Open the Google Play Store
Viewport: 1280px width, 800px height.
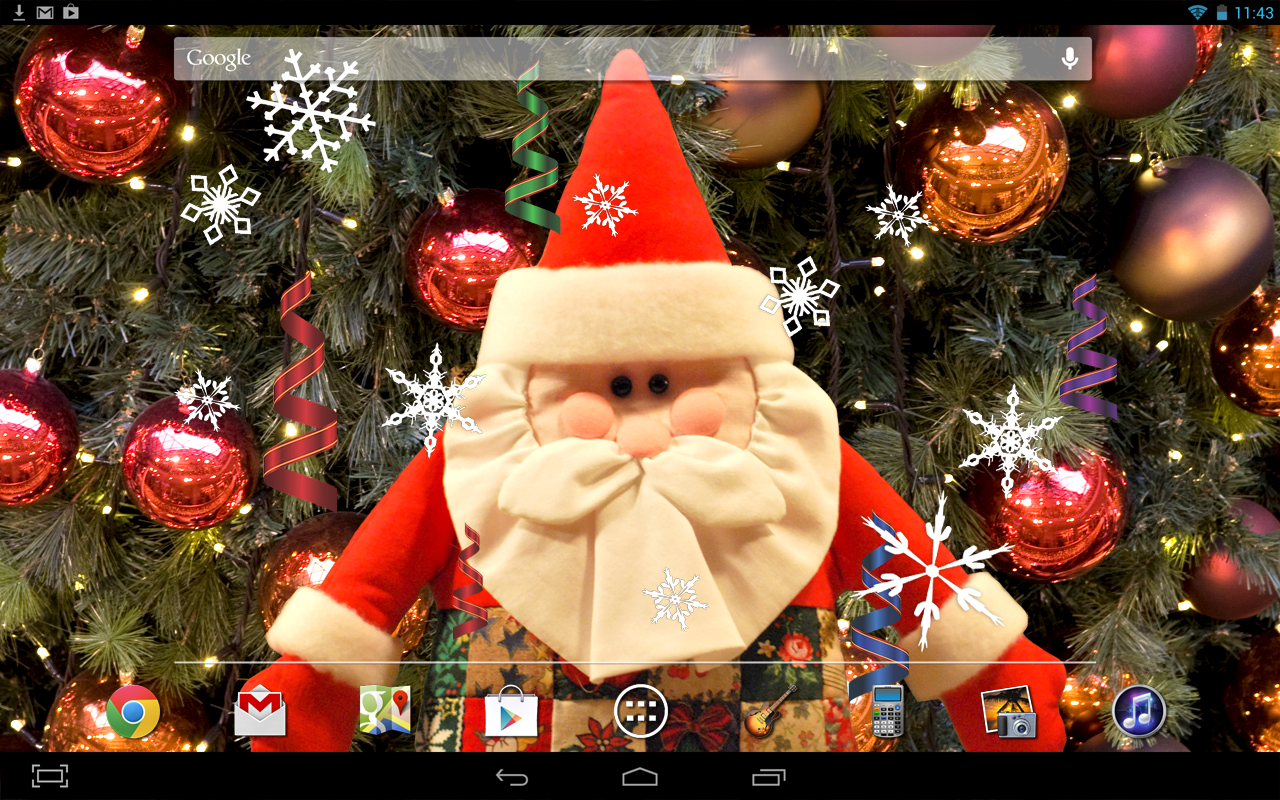click(511, 712)
